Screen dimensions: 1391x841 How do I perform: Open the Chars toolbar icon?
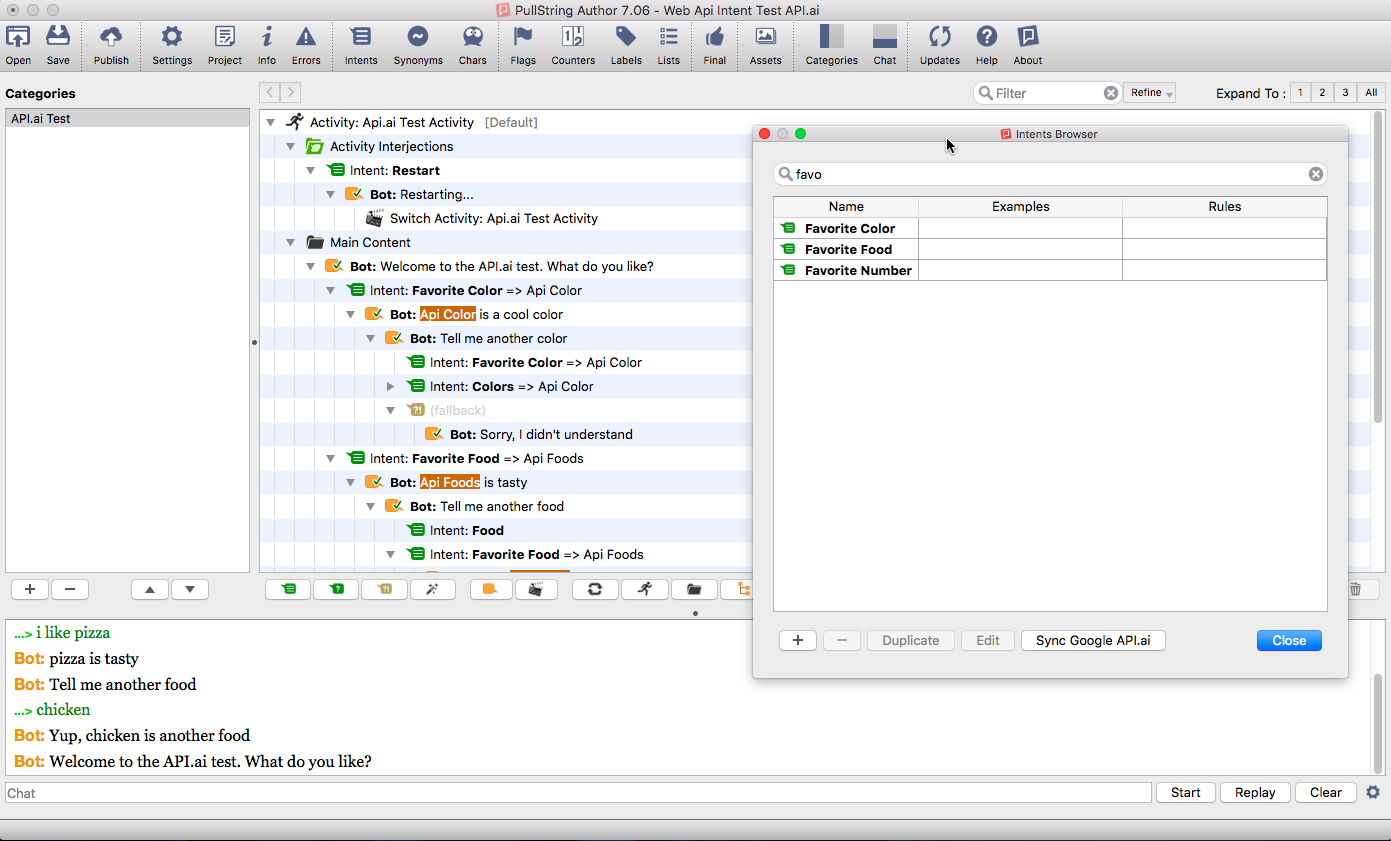[x=473, y=44]
